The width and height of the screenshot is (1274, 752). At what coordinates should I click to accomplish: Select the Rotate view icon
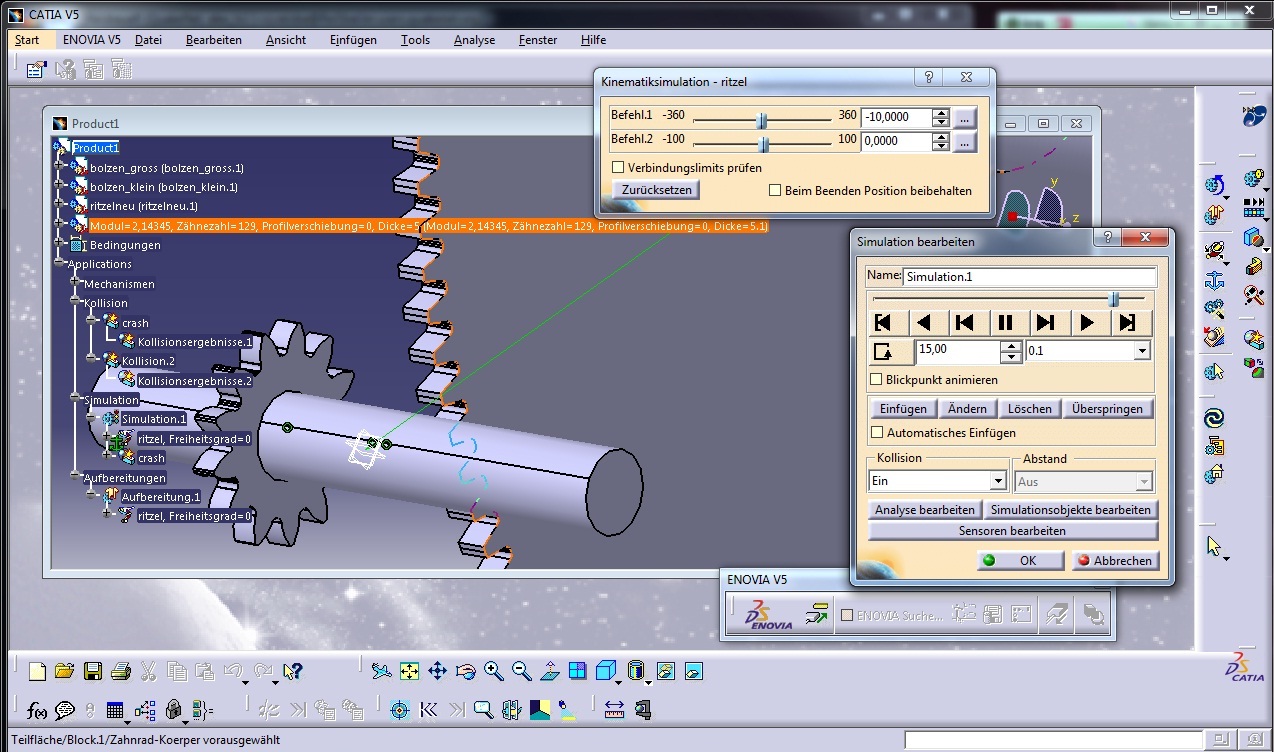(x=465, y=671)
